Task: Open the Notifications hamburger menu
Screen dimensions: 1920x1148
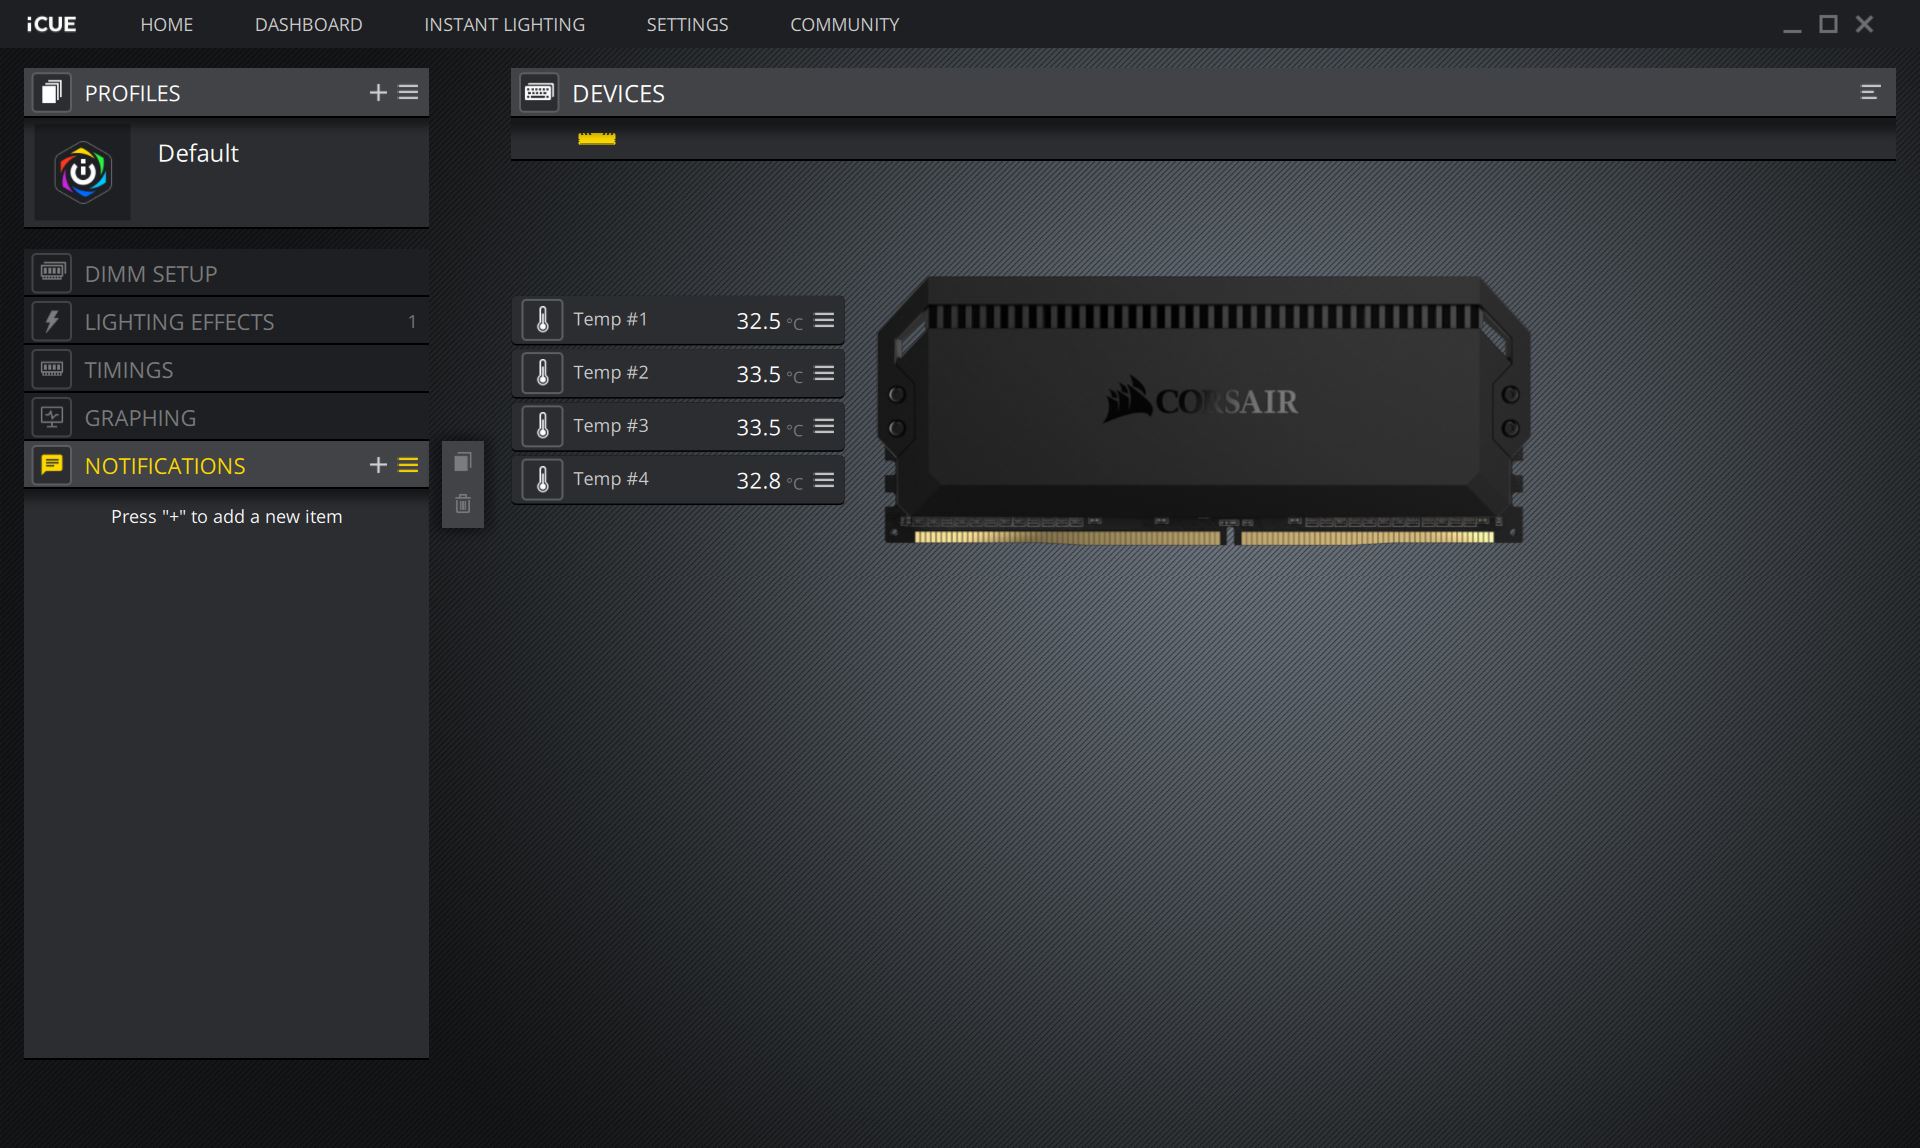Action: click(x=408, y=465)
